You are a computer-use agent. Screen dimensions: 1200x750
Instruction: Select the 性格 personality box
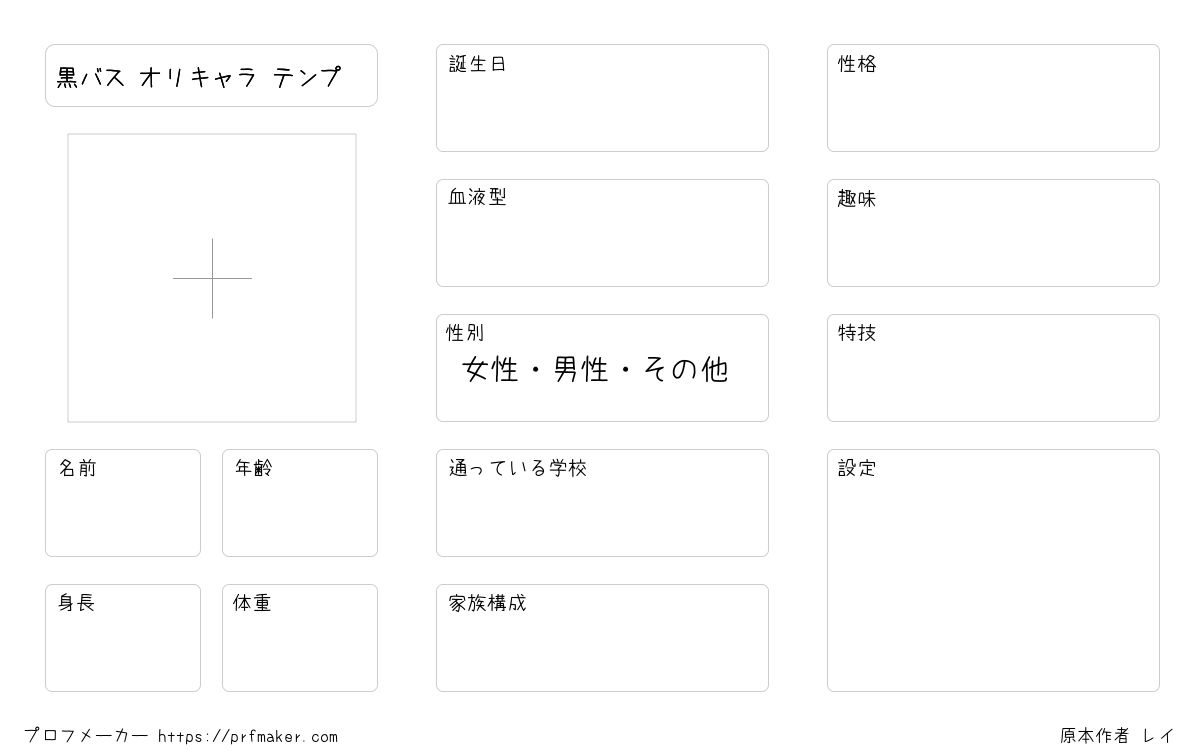coord(993,98)
